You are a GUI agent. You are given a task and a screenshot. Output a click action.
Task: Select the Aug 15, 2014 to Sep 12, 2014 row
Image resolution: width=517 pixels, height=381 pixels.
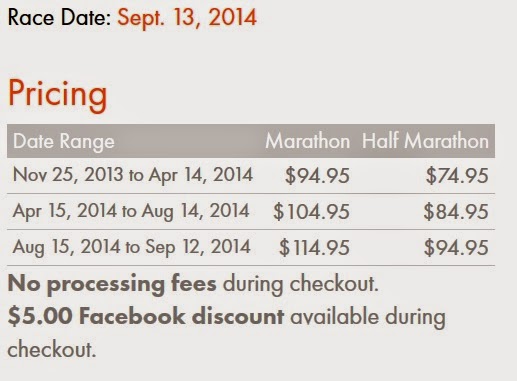[x=251, y=248]
